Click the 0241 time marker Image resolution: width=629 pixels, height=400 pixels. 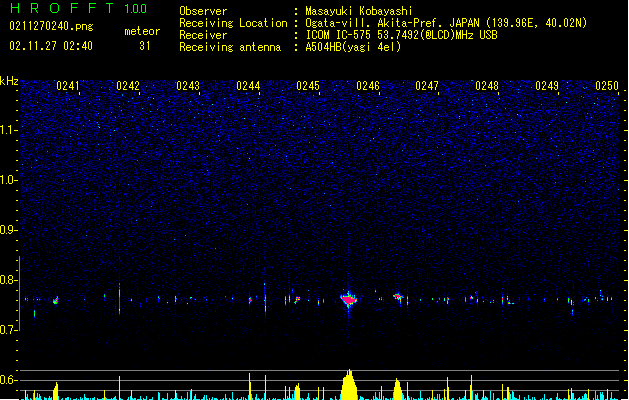point(68,86)
